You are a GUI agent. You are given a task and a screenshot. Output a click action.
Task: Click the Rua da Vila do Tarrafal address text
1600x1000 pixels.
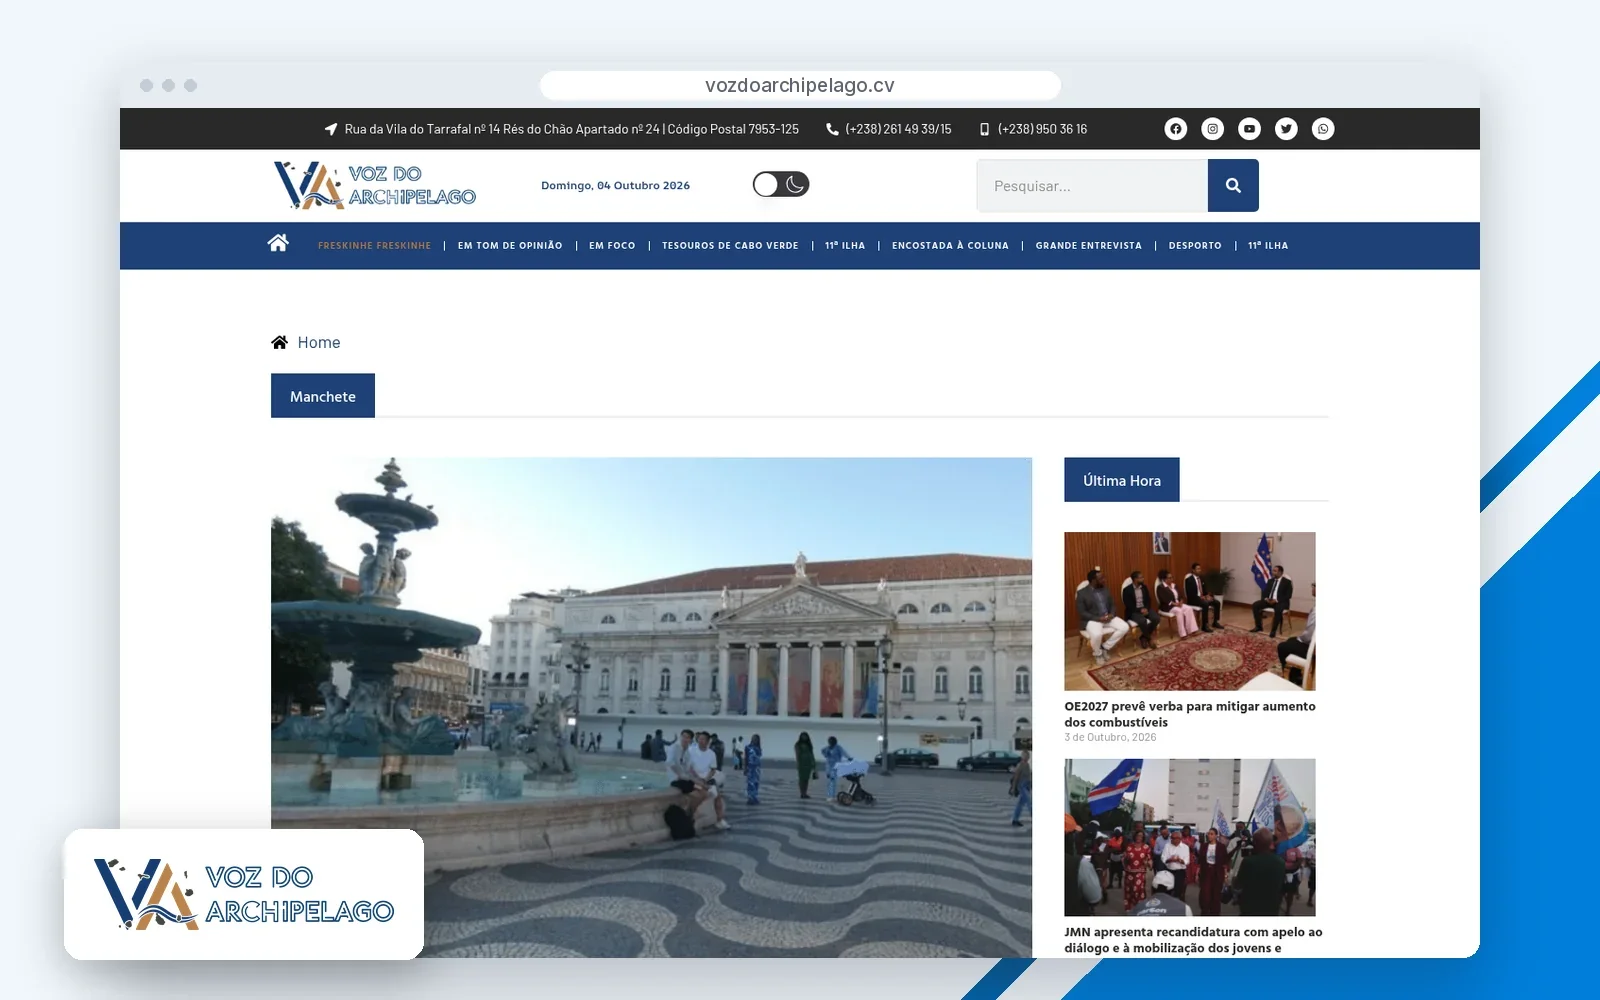572,129
